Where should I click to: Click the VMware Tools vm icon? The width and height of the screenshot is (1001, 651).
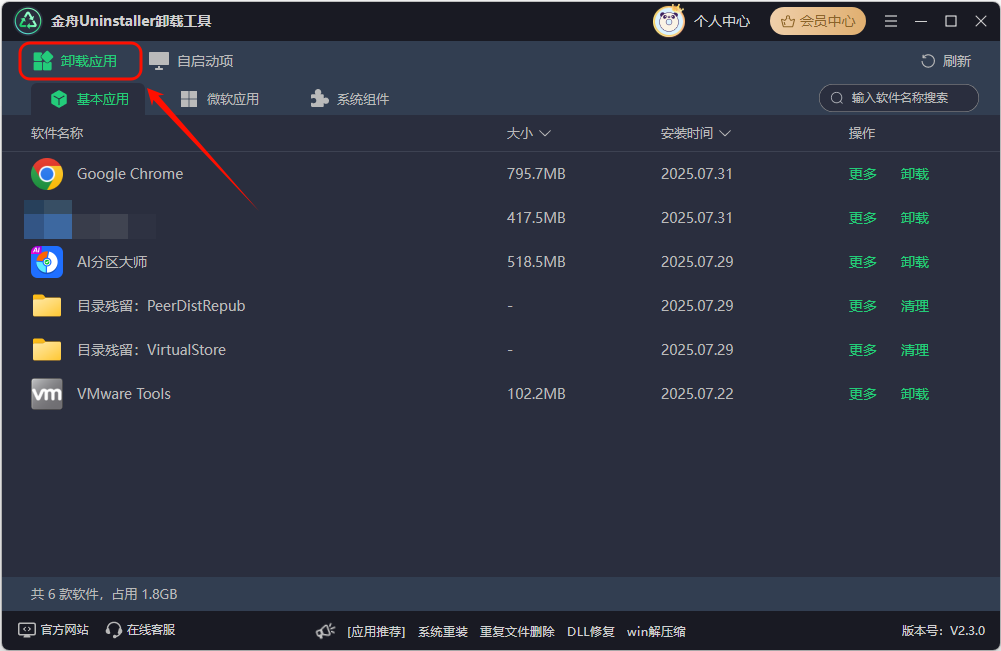(x=47, y=394)
